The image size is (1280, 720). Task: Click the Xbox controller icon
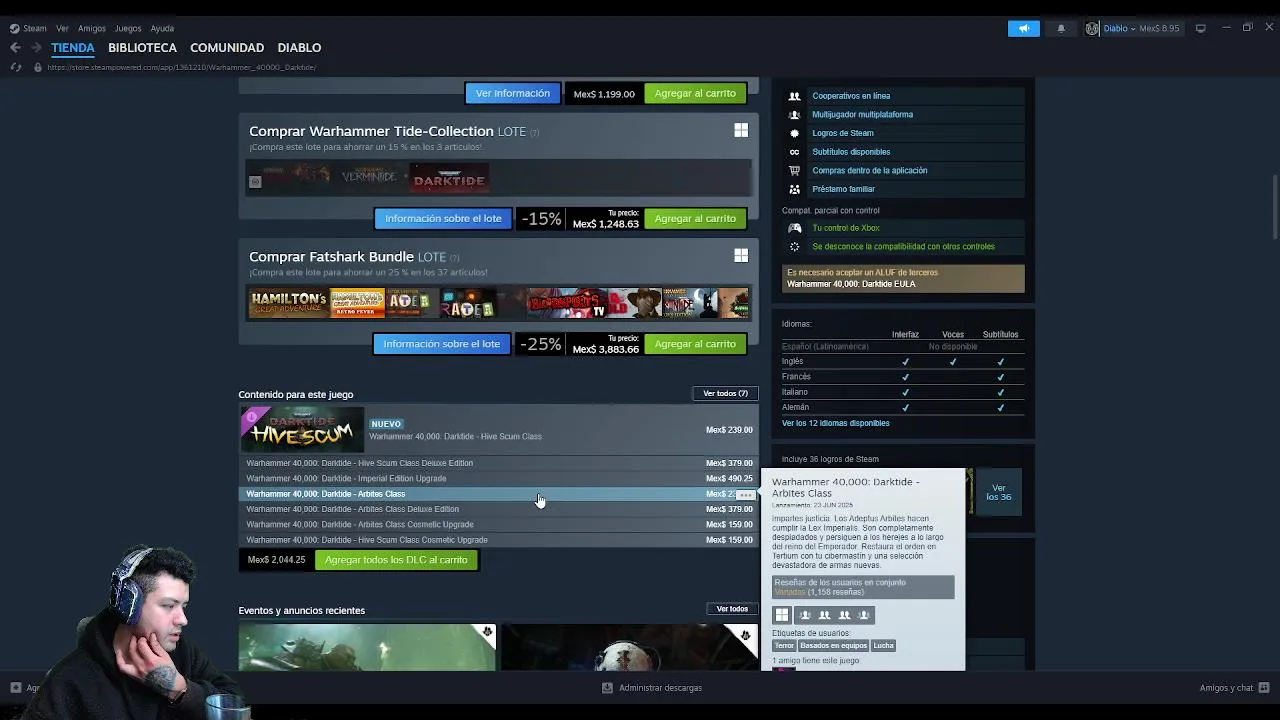(x=794, y=228)
